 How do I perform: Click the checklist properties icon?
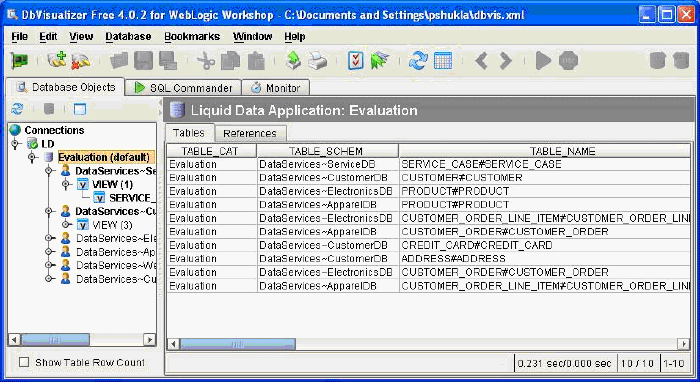tap(356, 61)
